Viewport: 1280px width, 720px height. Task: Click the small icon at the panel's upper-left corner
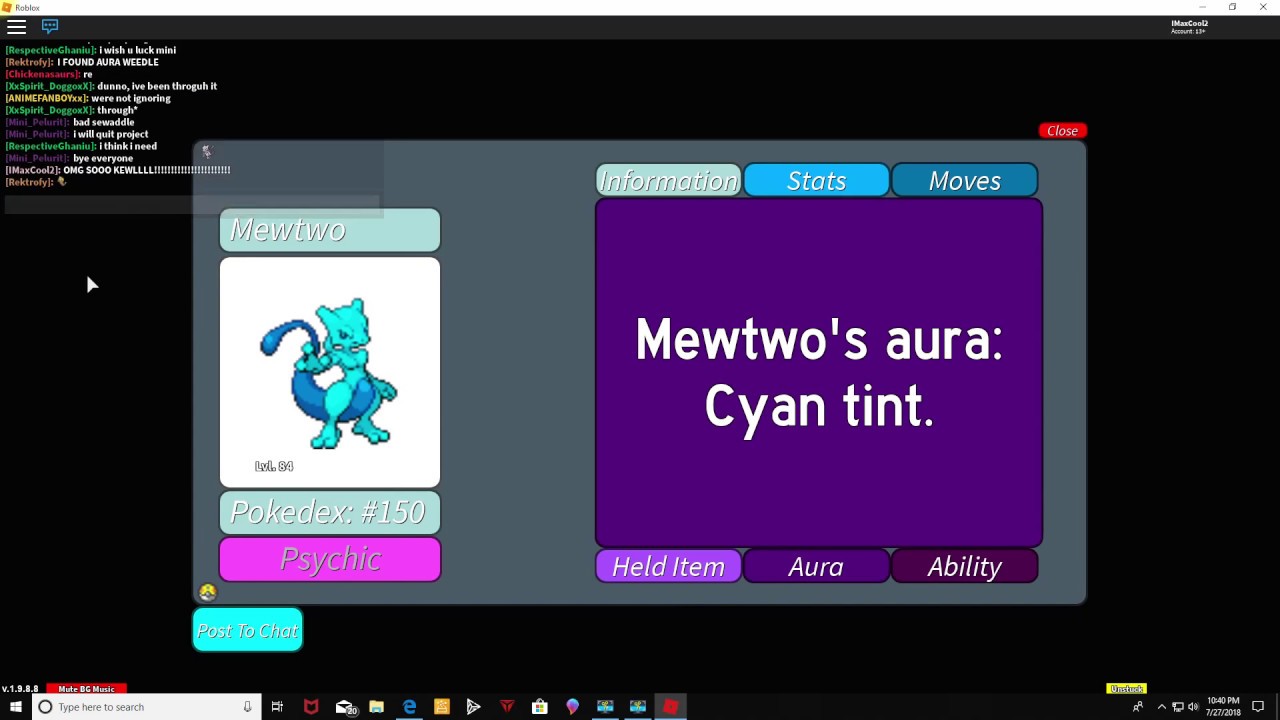coord(206,152)
